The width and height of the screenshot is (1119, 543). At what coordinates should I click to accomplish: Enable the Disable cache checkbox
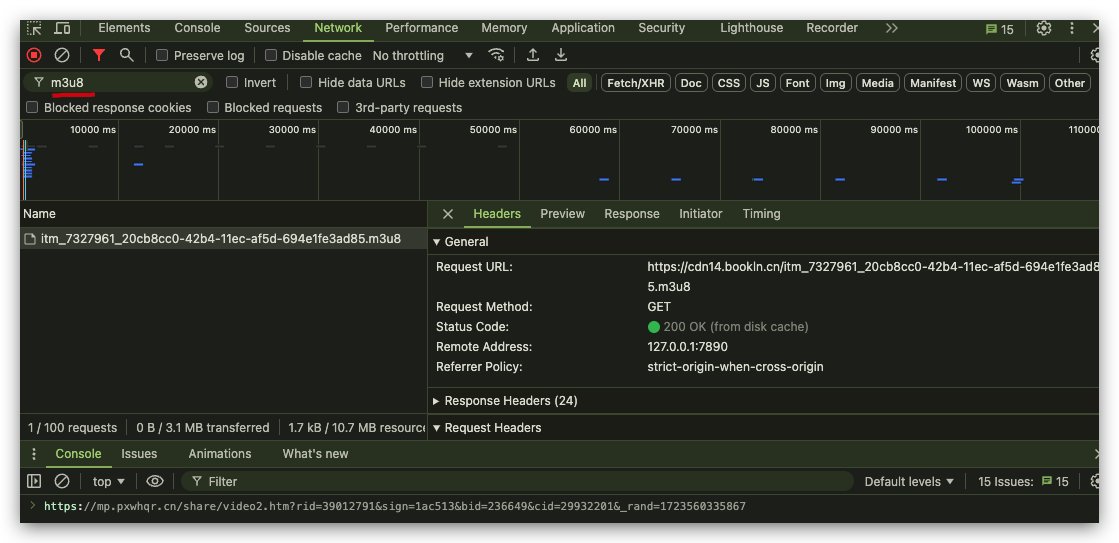coord(270,55)
